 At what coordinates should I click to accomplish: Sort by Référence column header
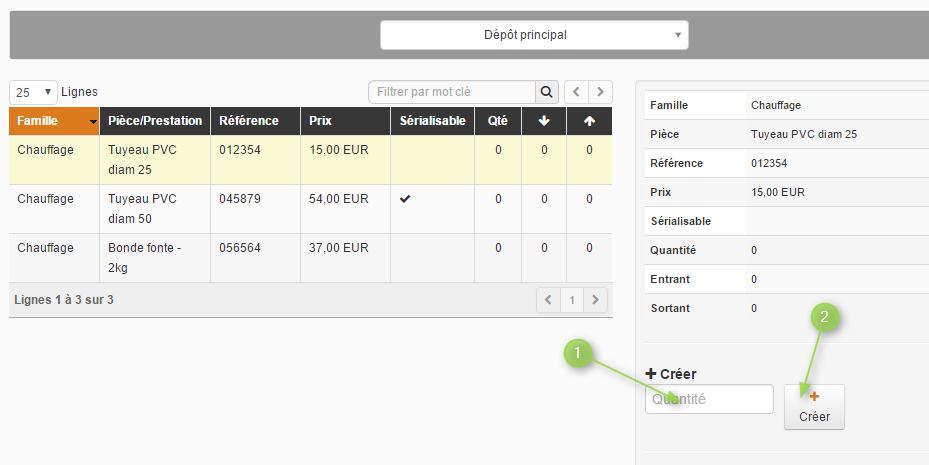255,121
